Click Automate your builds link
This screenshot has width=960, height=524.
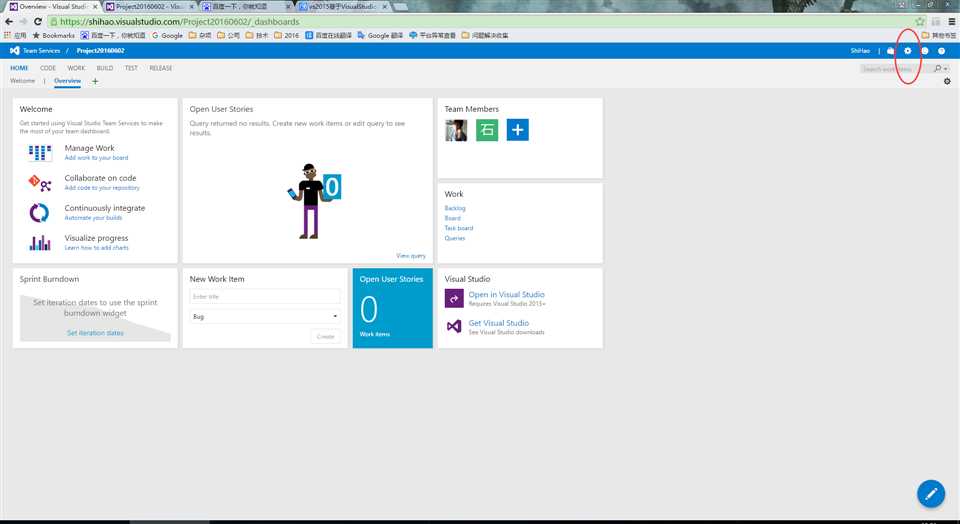(x=93, y=218)
